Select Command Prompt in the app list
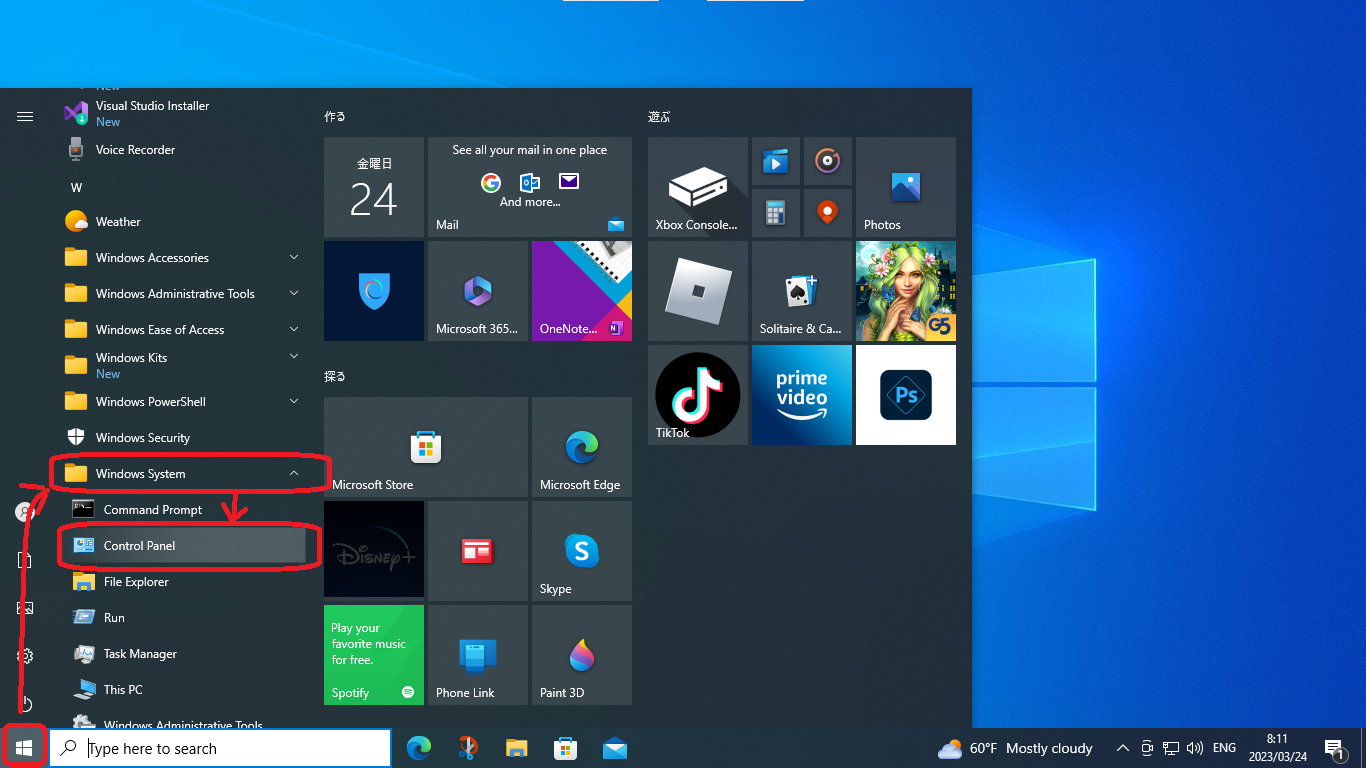Screen dimensions: 1366x768 pyautogui.click(x=152, y=510)
